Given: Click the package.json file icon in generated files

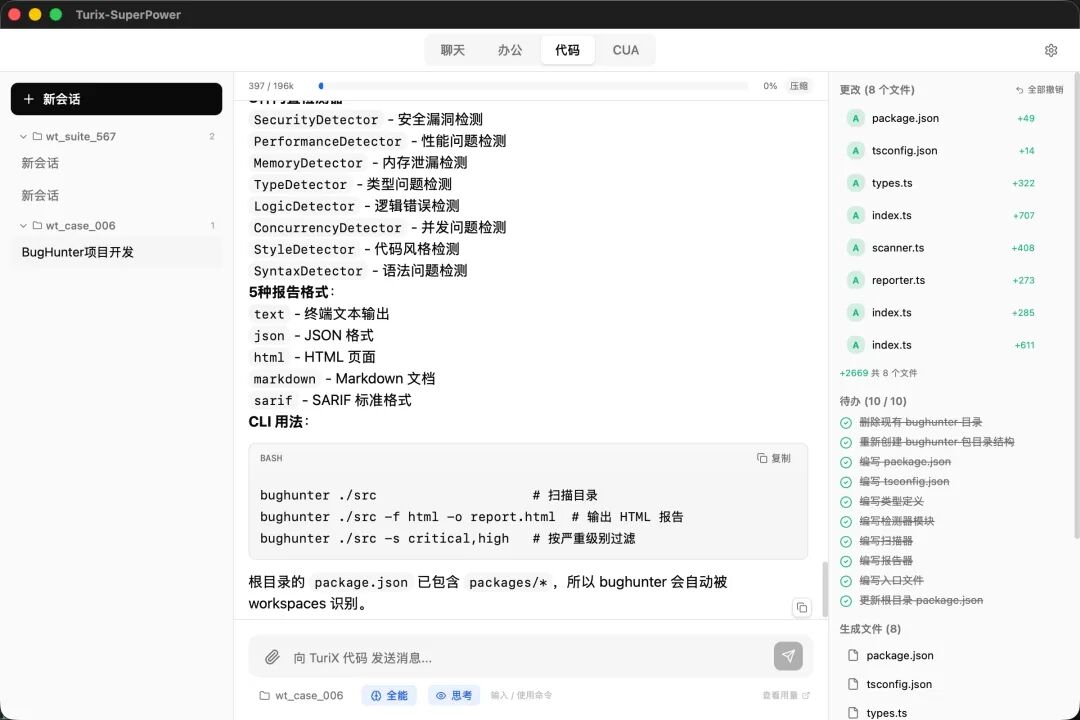Looking at the screenshot, I should coord(853,656).
